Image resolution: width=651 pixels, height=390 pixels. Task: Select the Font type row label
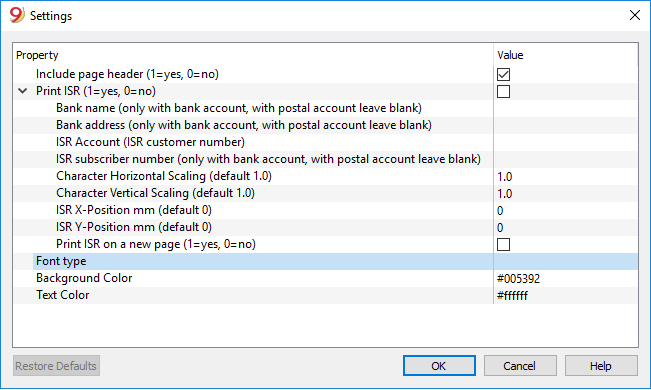click(x=61, y=261)
